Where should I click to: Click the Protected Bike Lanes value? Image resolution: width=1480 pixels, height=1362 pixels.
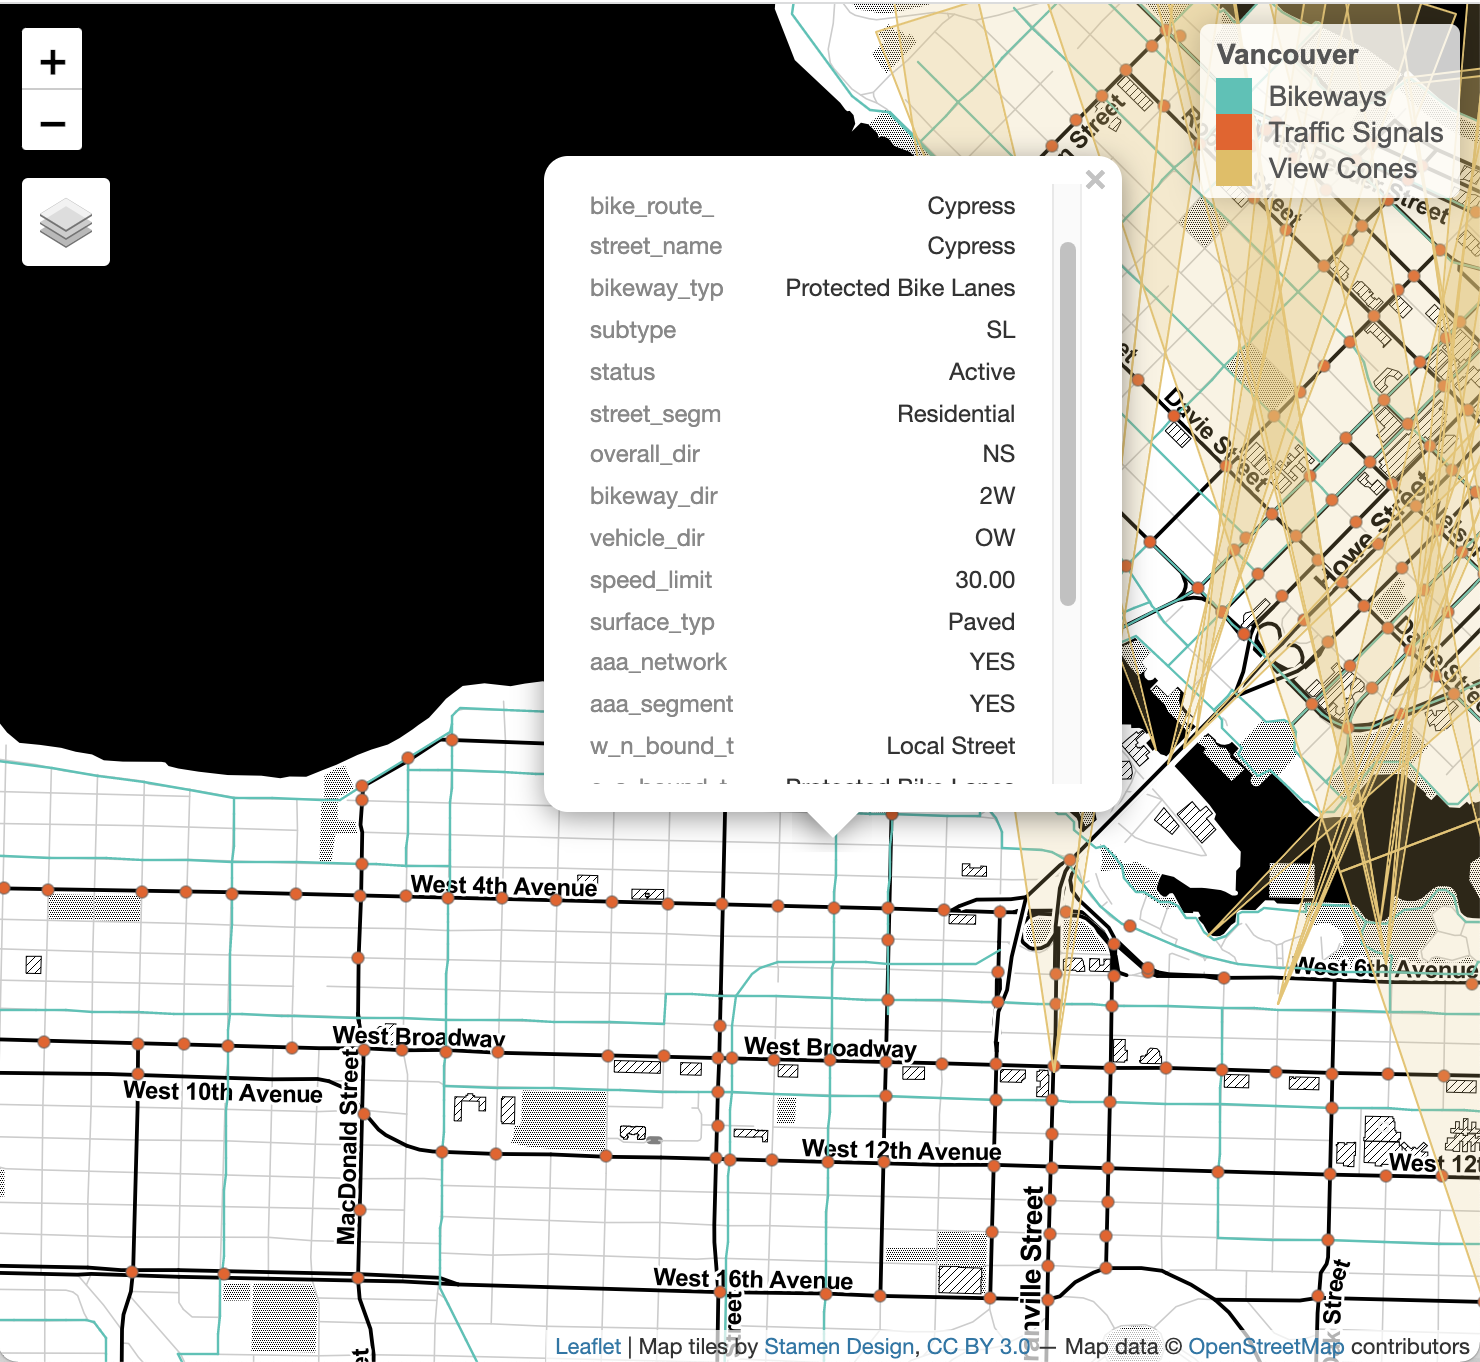click(x=899, y=288)
